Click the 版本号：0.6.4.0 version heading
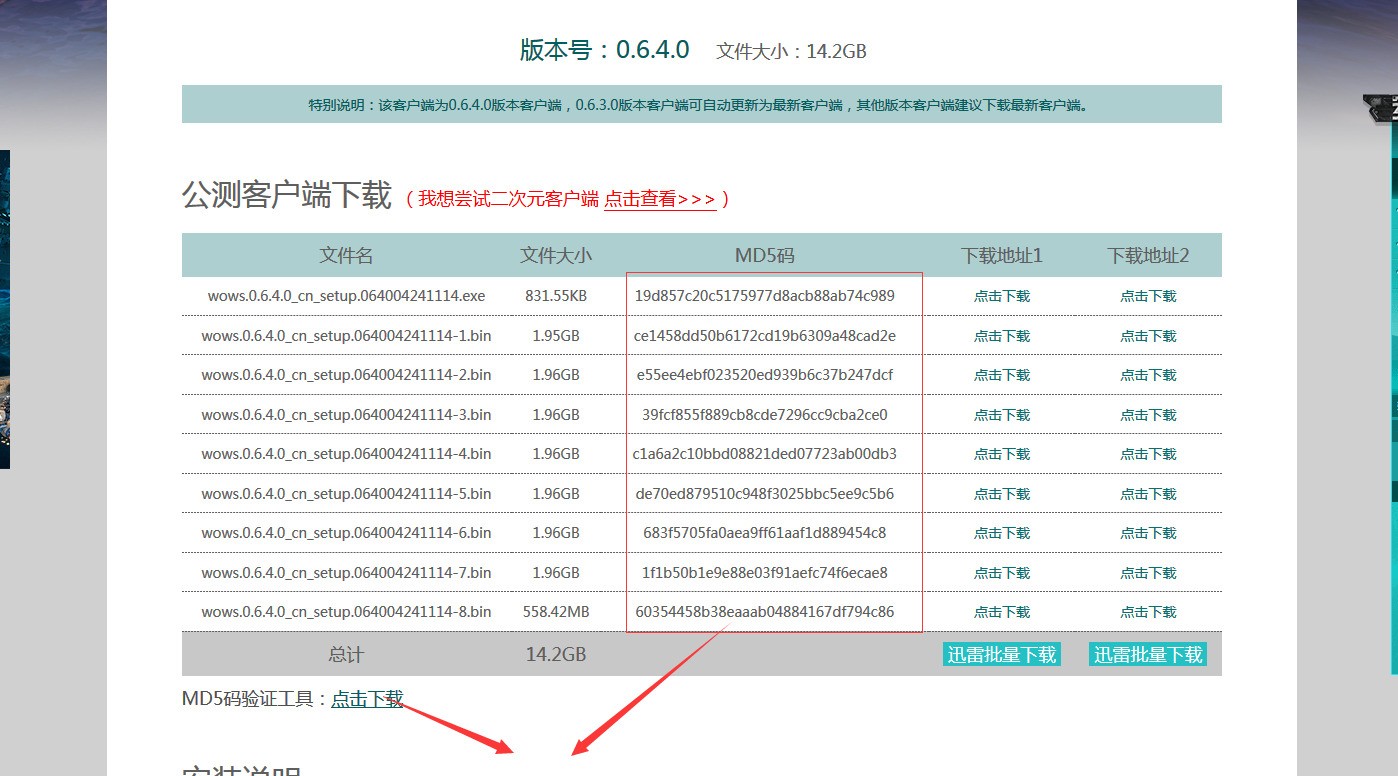1398x776 pixels. point(604,50)
